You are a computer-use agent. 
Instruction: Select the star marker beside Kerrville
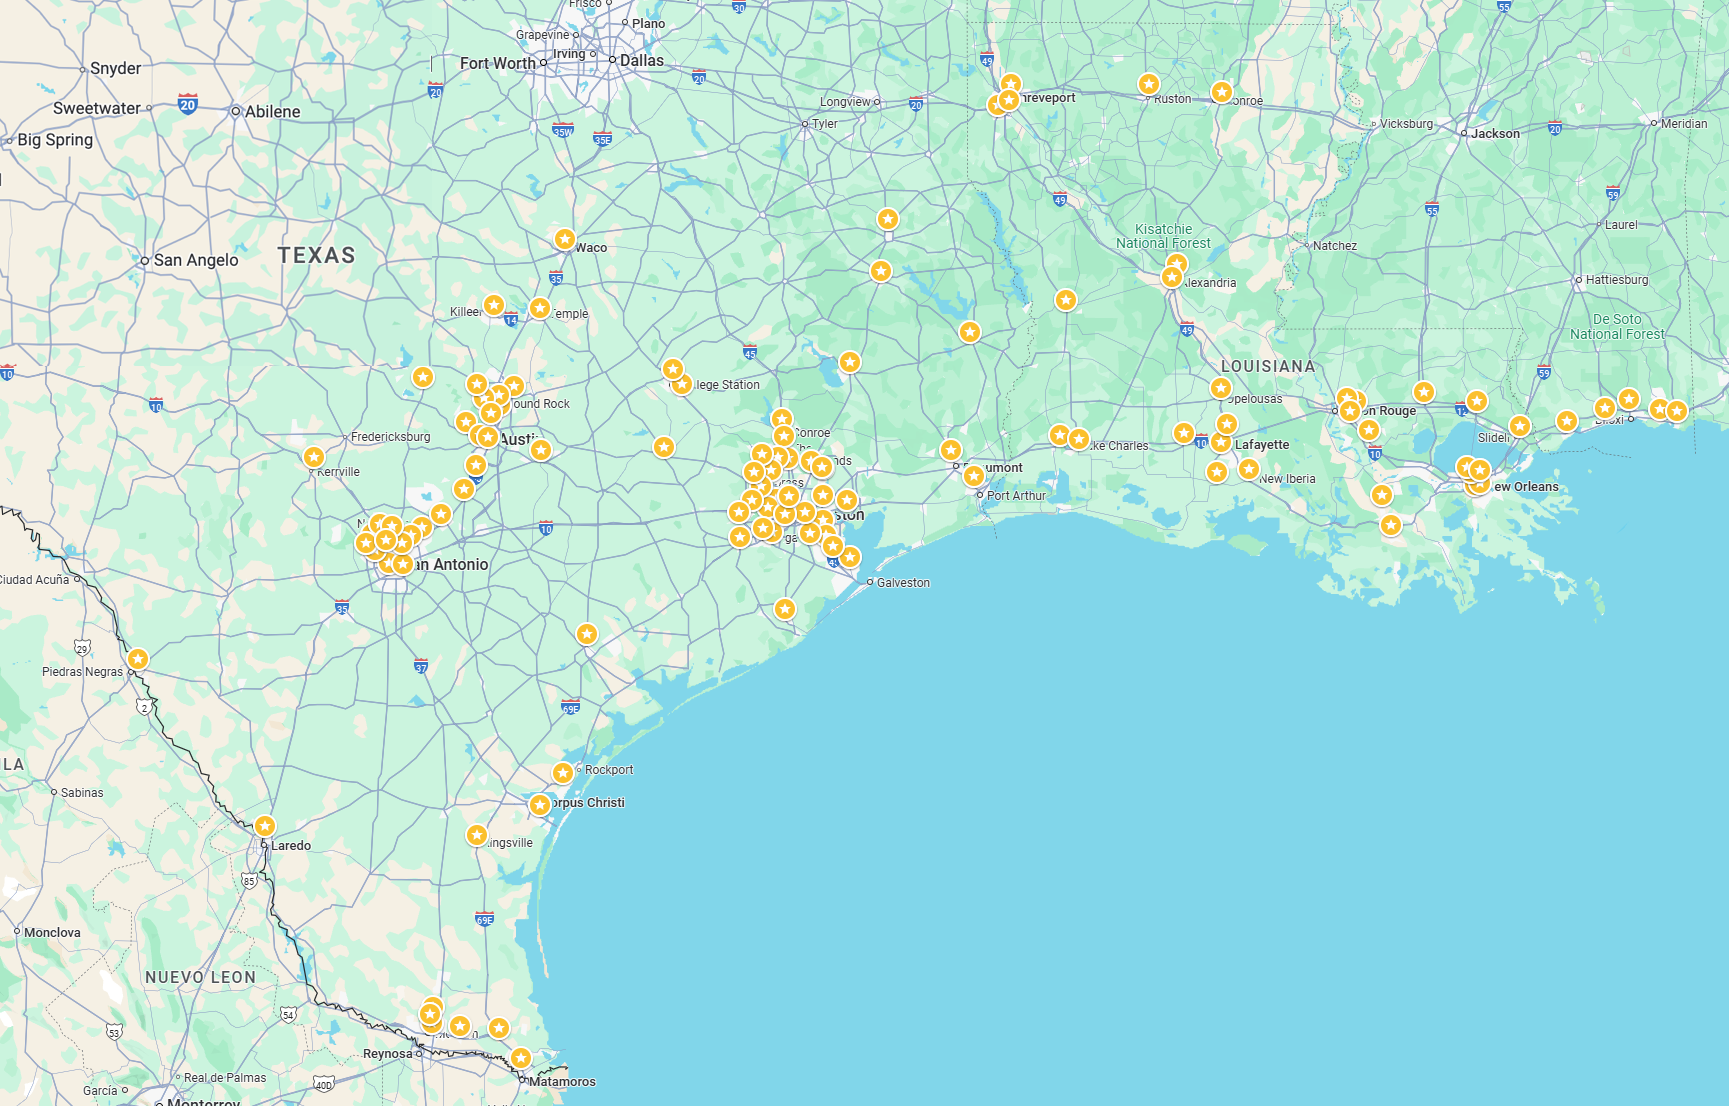tap(314, 457)
